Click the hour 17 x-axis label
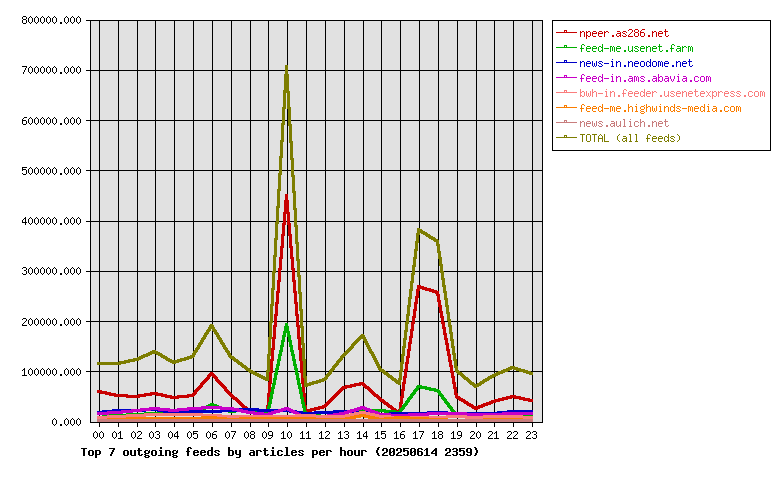 tap(418, 435)
